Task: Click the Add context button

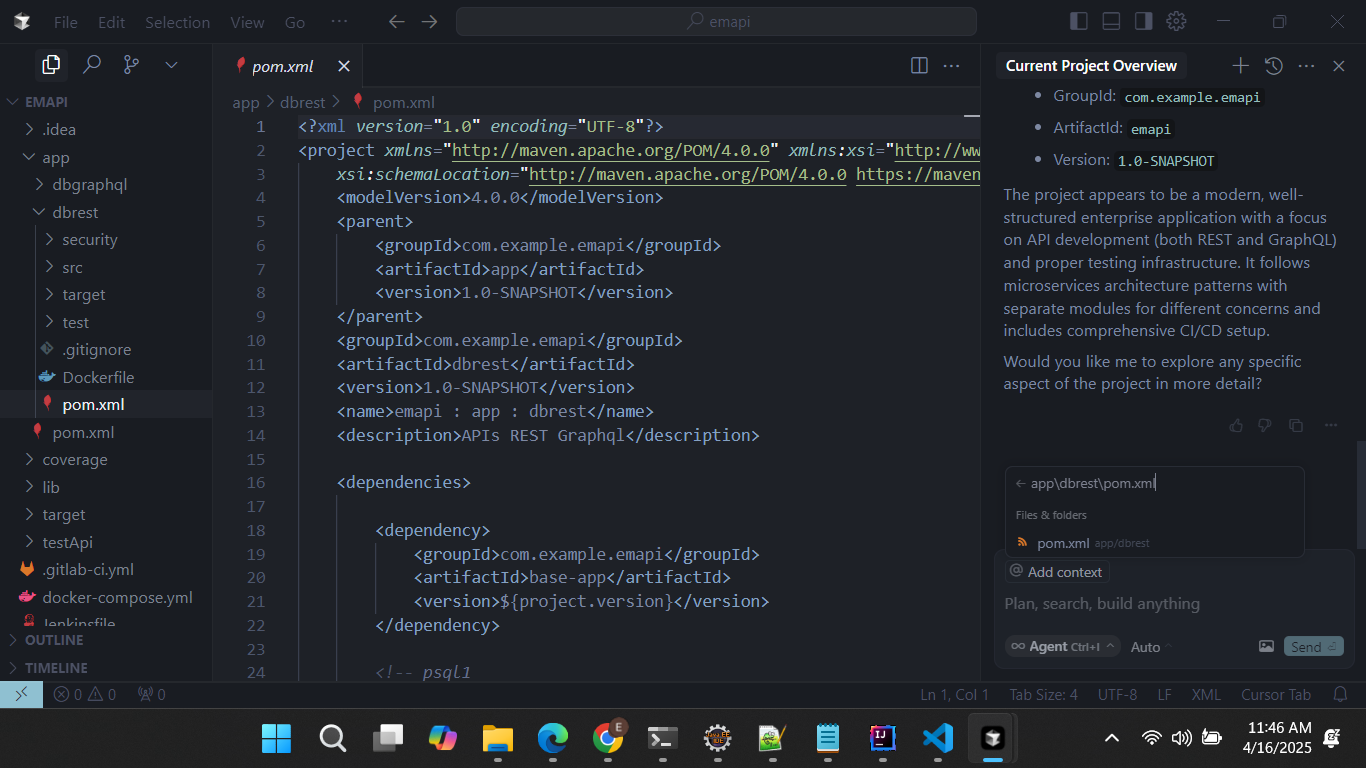Action: point(1057,572)
